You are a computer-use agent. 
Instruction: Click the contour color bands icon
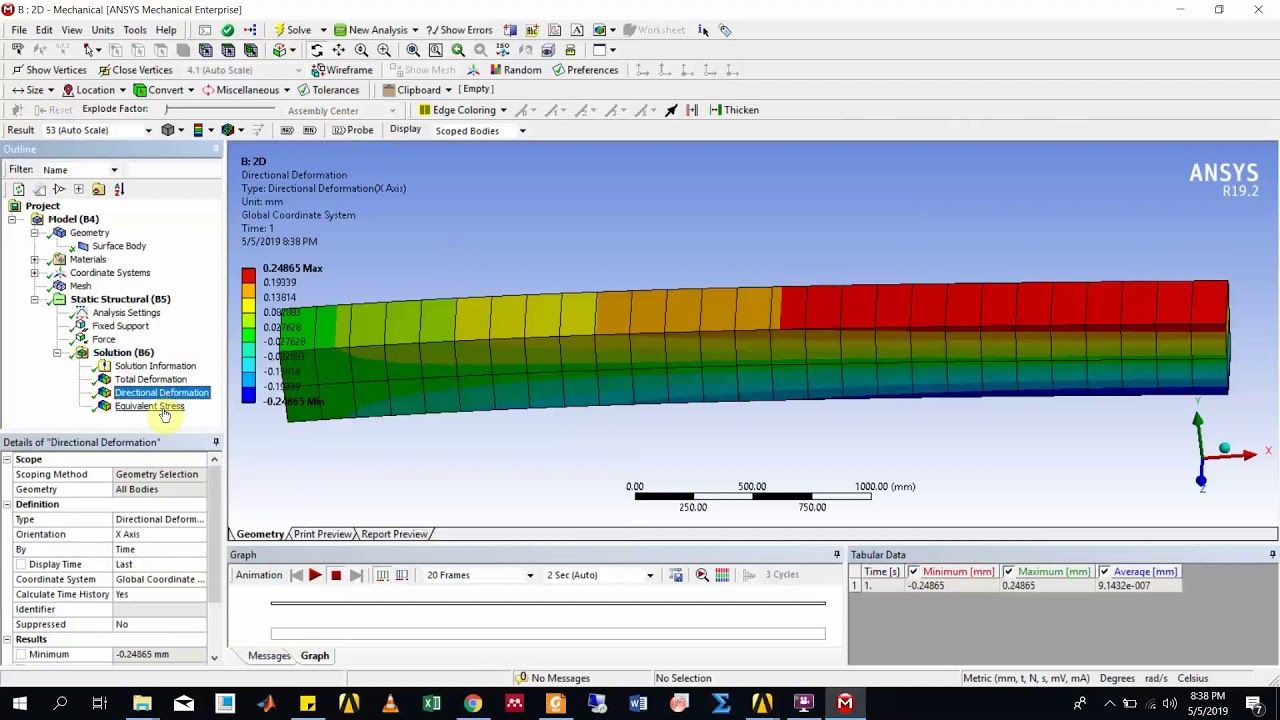coord(198,130)
